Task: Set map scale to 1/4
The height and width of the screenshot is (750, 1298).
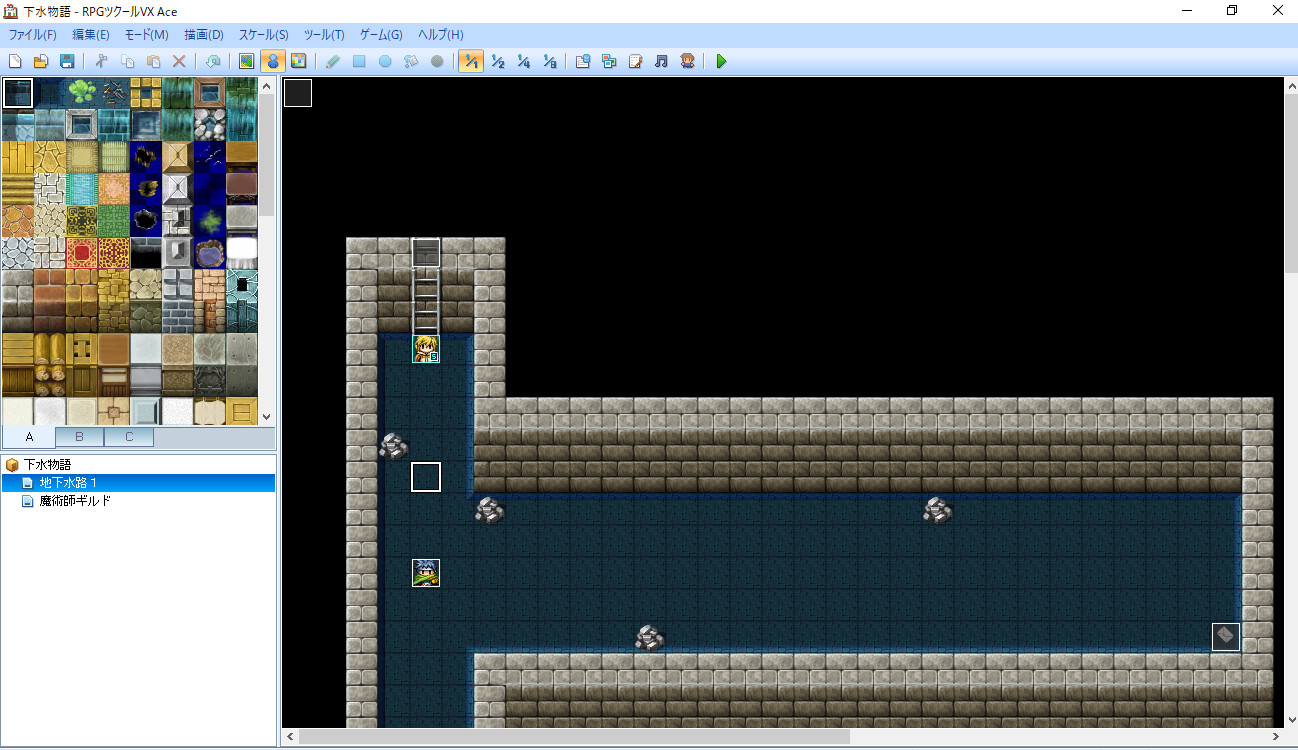Action: pos(523,62)
